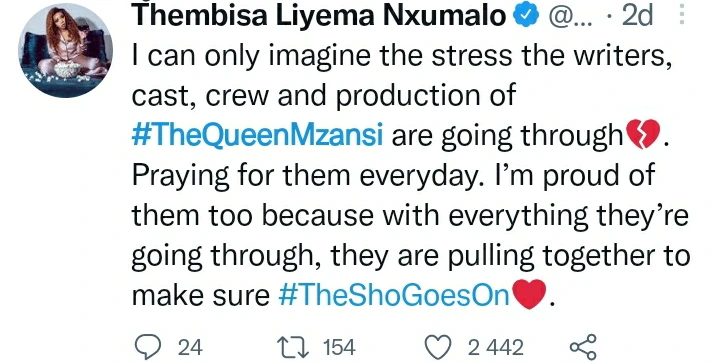Screen dimensions: 717x362
Task: Open the reply speech bubble icon
Action: (148, 347)
